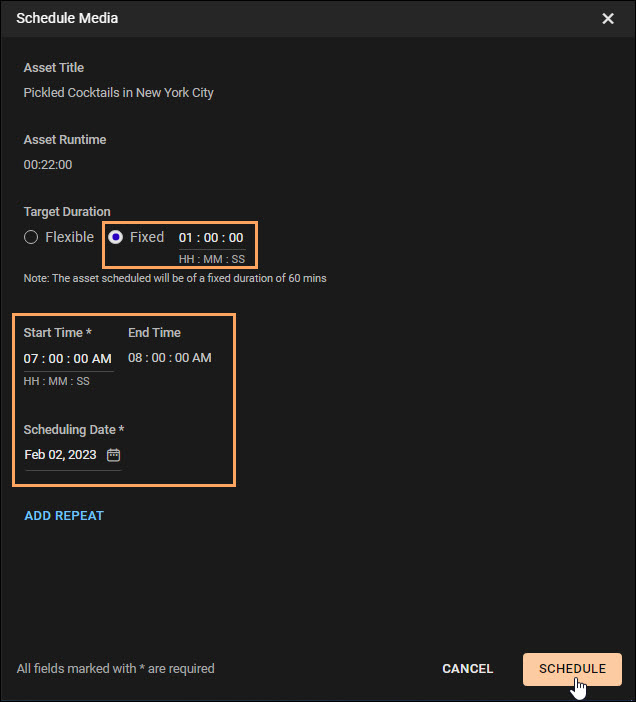This screenshot has width=636, height=702.
Task: Click the hours segment of the Fixed duration
Action: (x=185, y=237)
